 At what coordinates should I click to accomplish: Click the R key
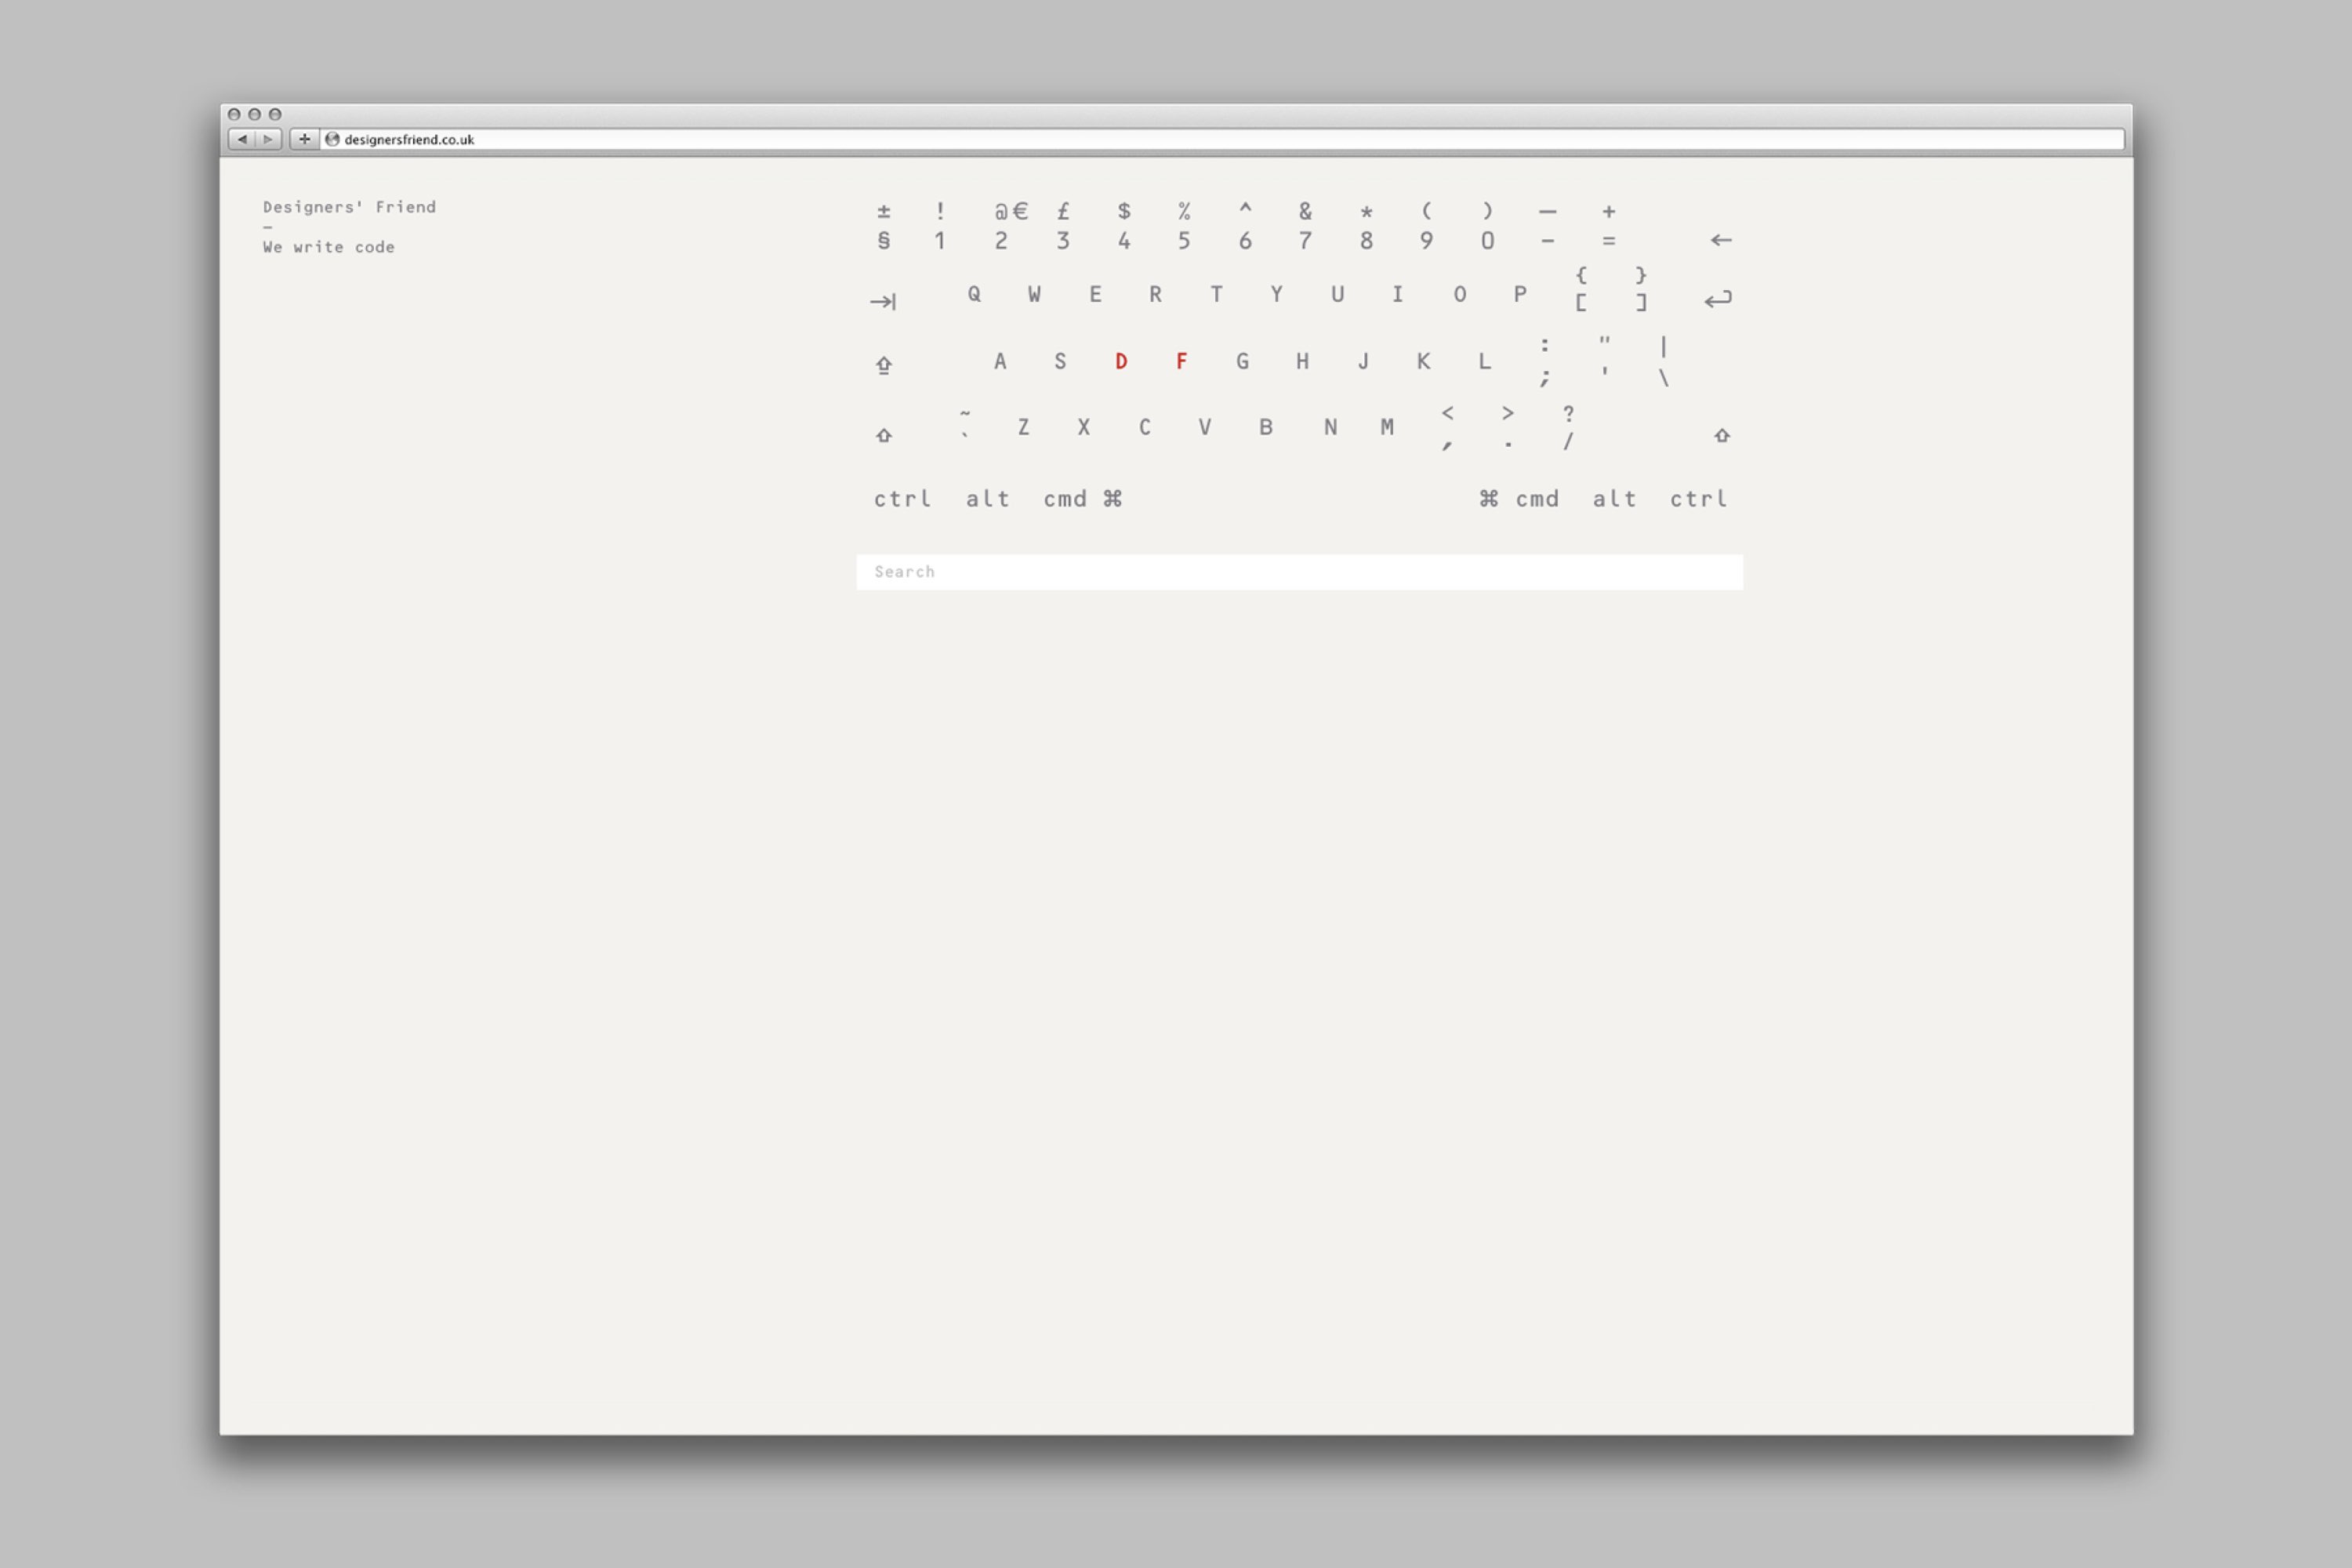pos(1155,294)
